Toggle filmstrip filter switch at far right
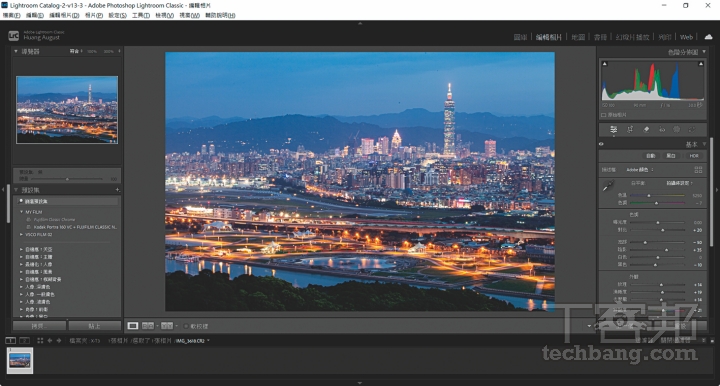 coord(712,341)
